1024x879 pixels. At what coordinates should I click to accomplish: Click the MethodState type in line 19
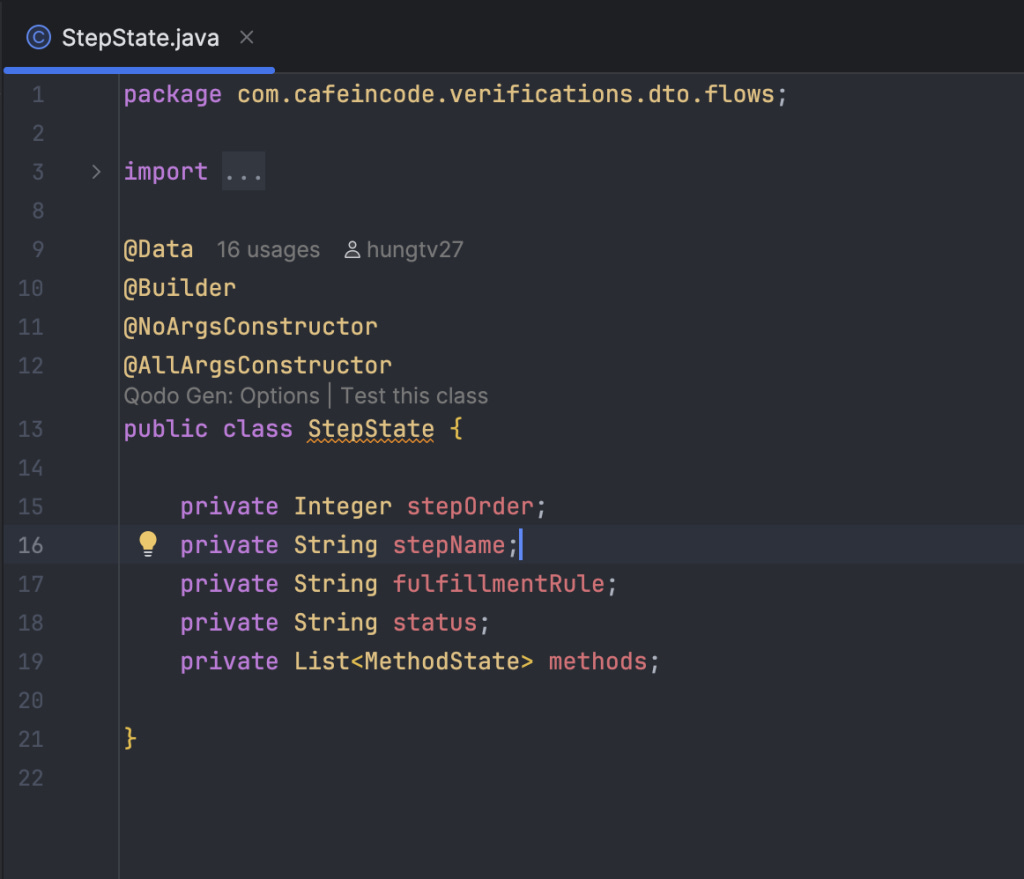pos(441,662)
